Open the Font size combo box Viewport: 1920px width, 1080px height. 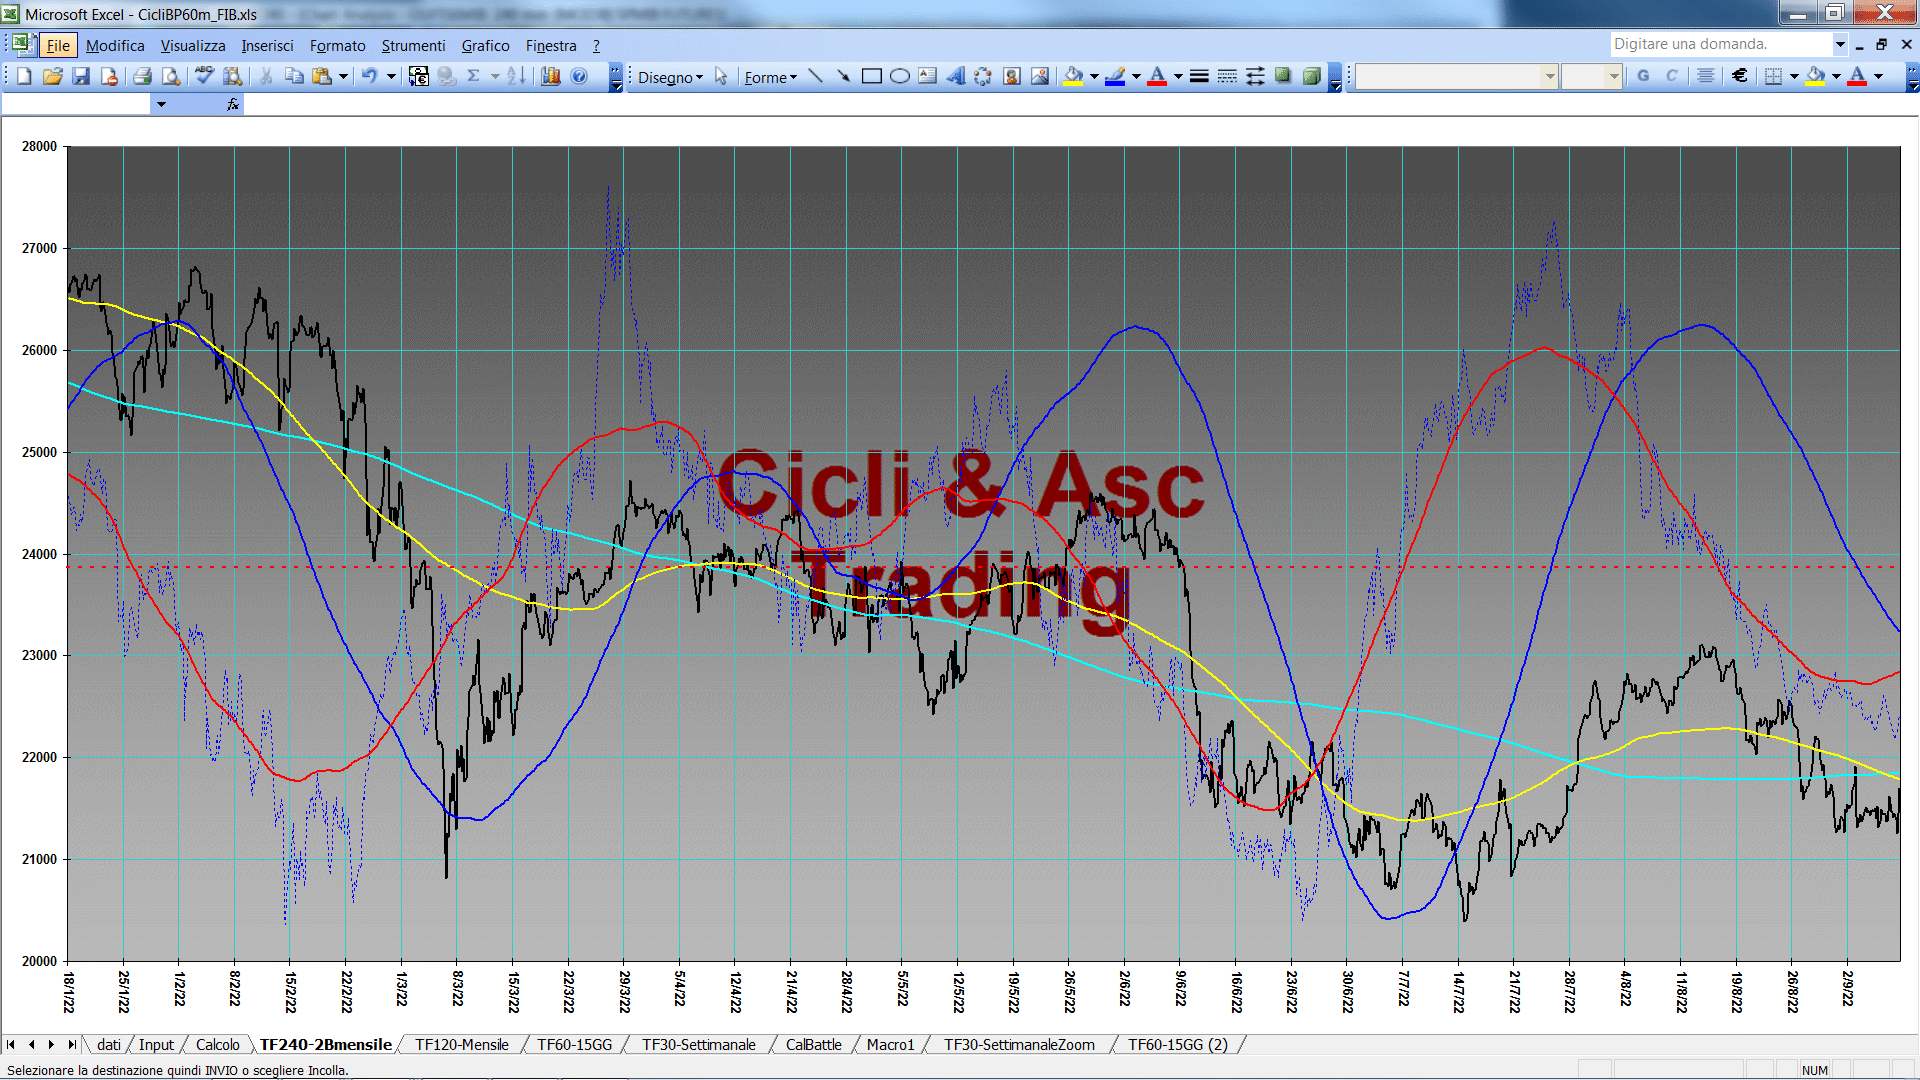(x=1591, y=76)
